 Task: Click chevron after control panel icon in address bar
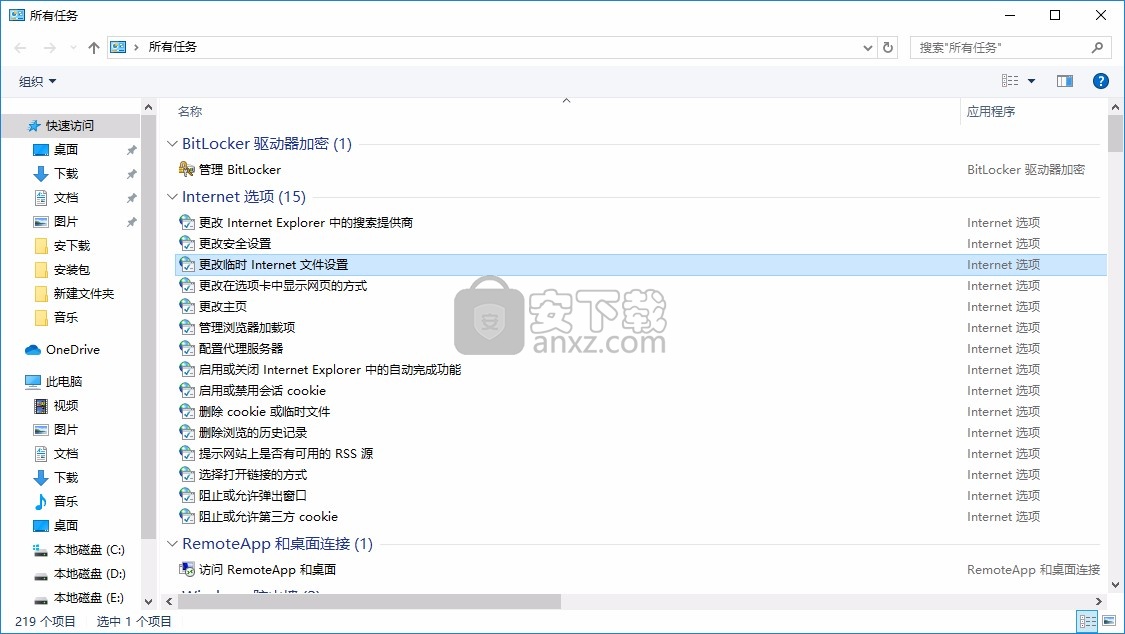pos(136,47)
